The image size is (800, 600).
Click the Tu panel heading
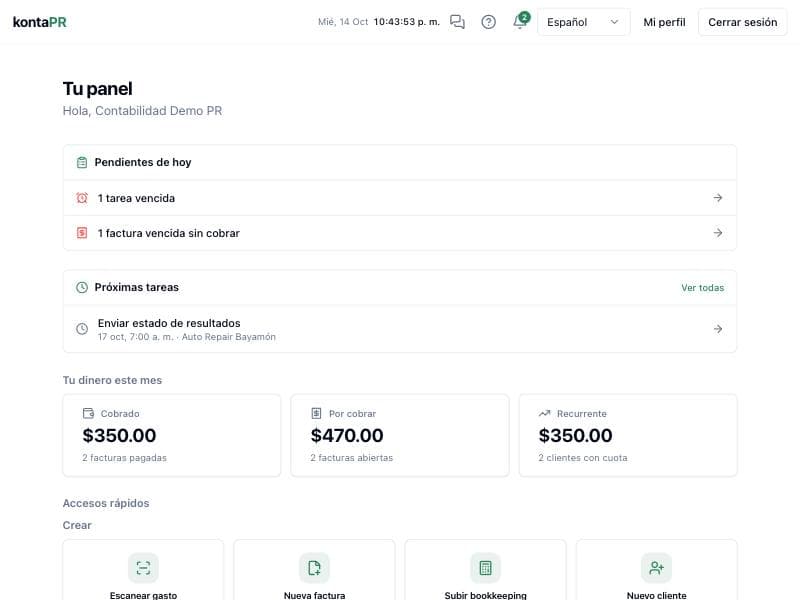[x=97, y=89]
